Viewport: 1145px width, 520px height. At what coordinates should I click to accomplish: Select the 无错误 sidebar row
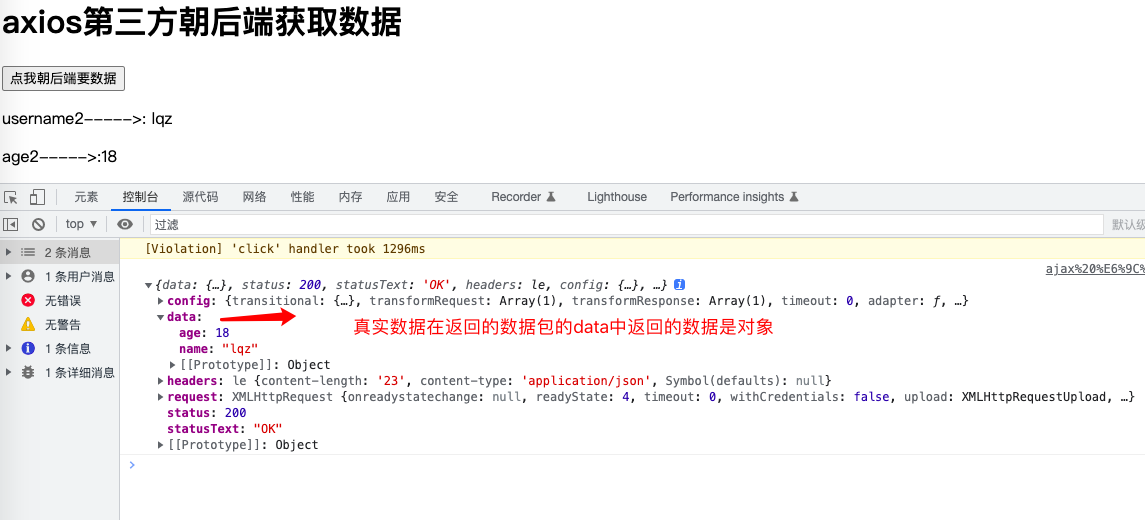(60, 300)
